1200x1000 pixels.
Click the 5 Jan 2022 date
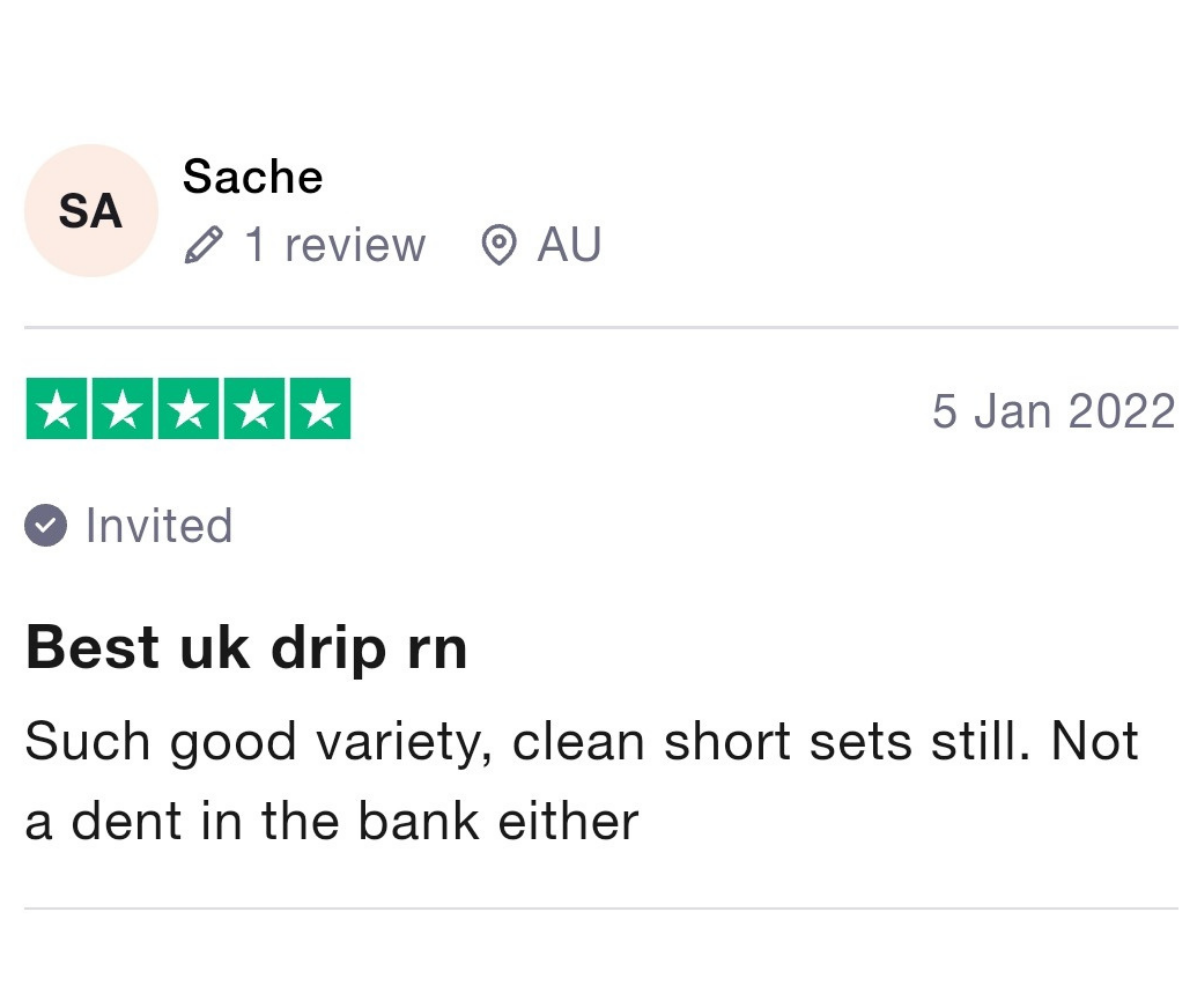[1054, 411]
